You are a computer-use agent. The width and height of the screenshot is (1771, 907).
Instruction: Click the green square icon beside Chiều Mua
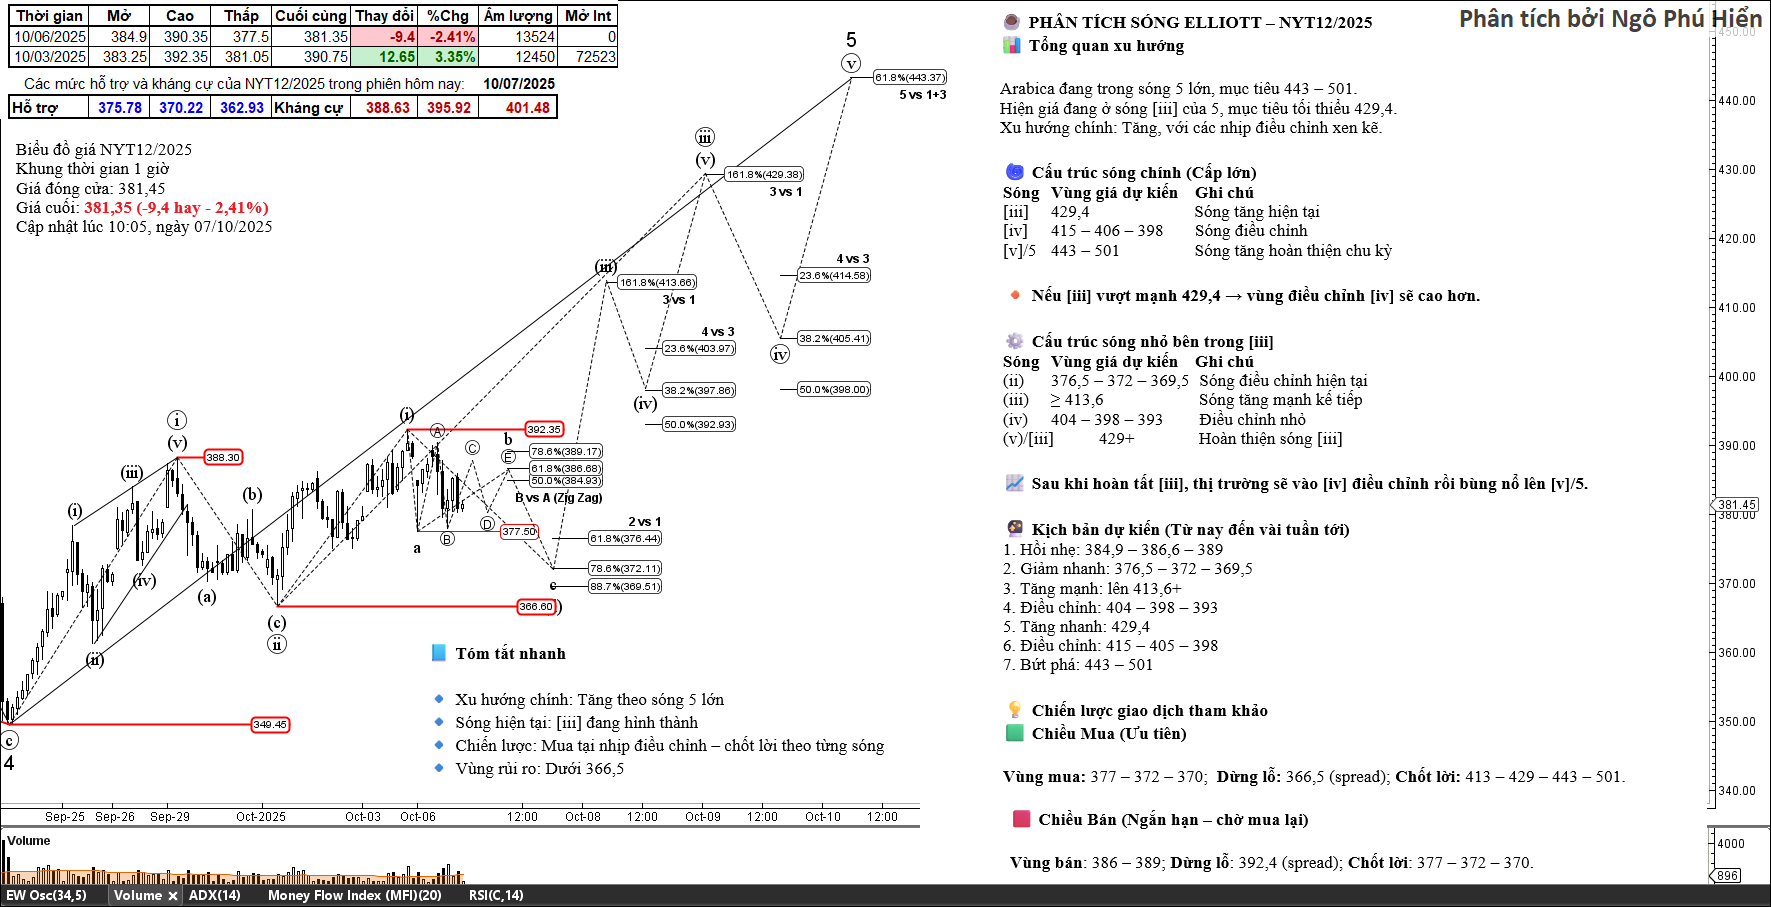coord(1014,733)
